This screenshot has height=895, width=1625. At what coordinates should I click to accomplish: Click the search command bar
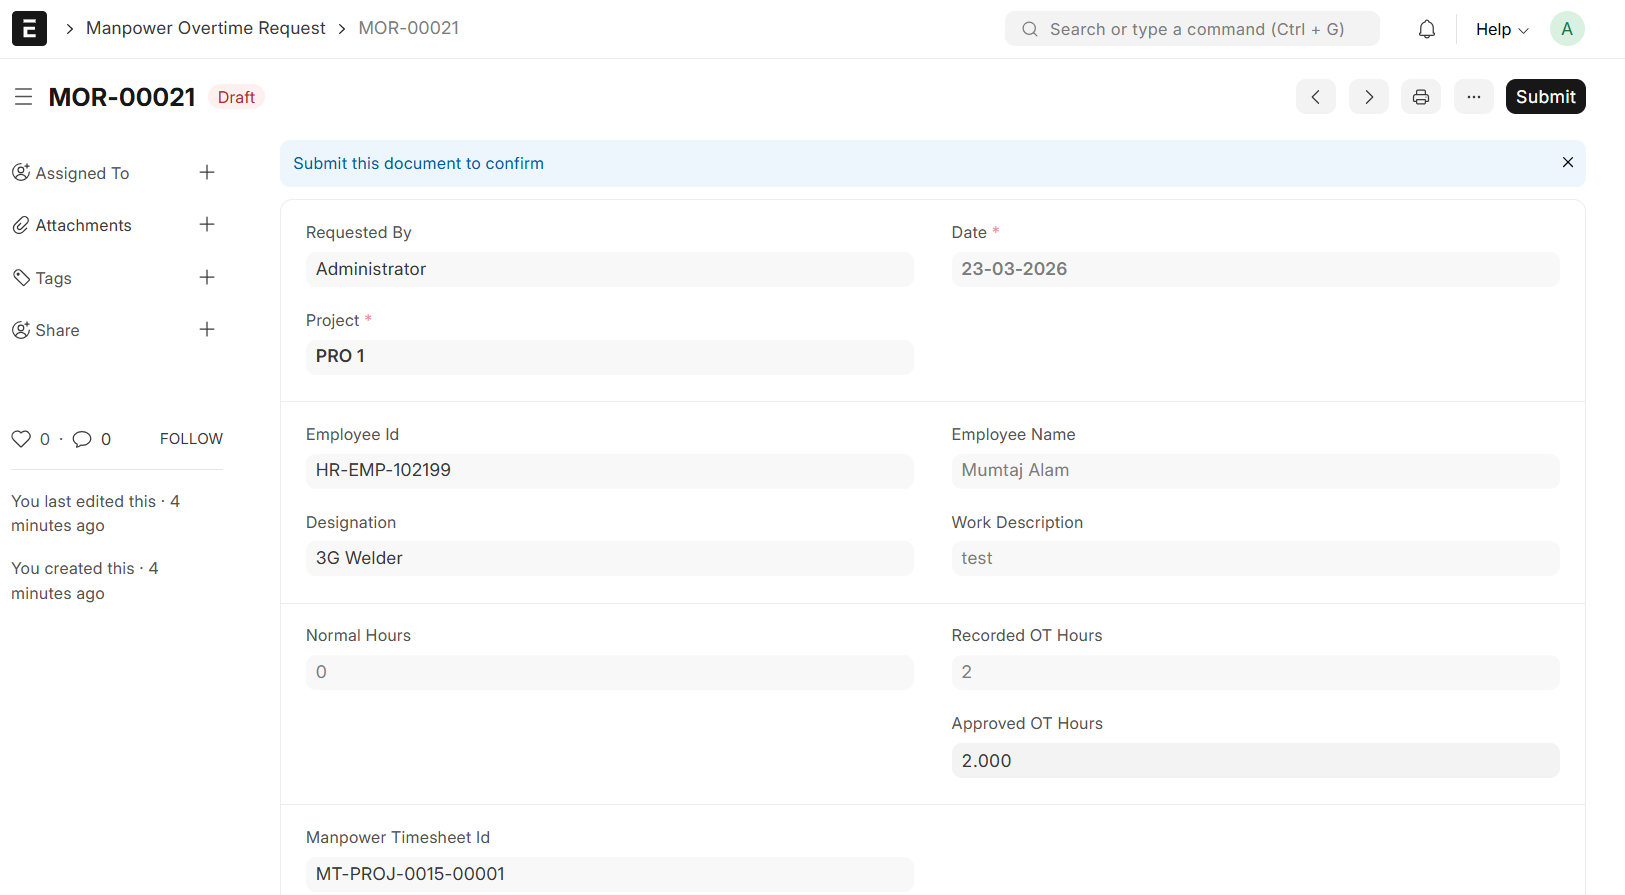[1192, 29]
